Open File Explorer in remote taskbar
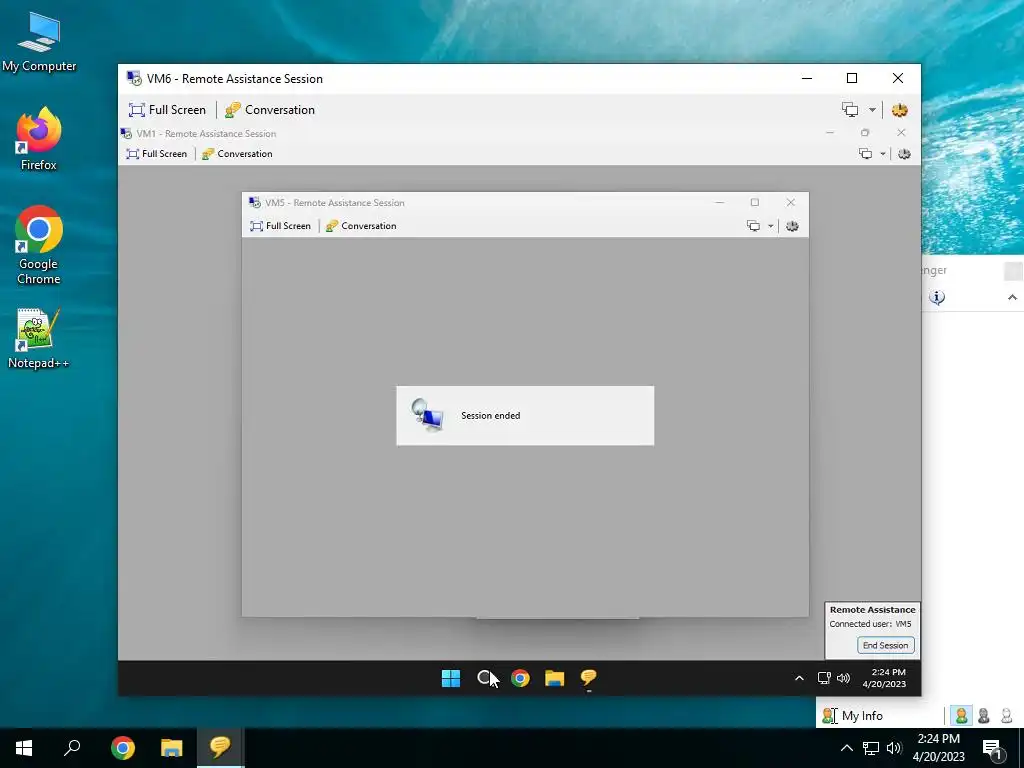Screen dimensions: 1024x768 (x=554, y=679)
